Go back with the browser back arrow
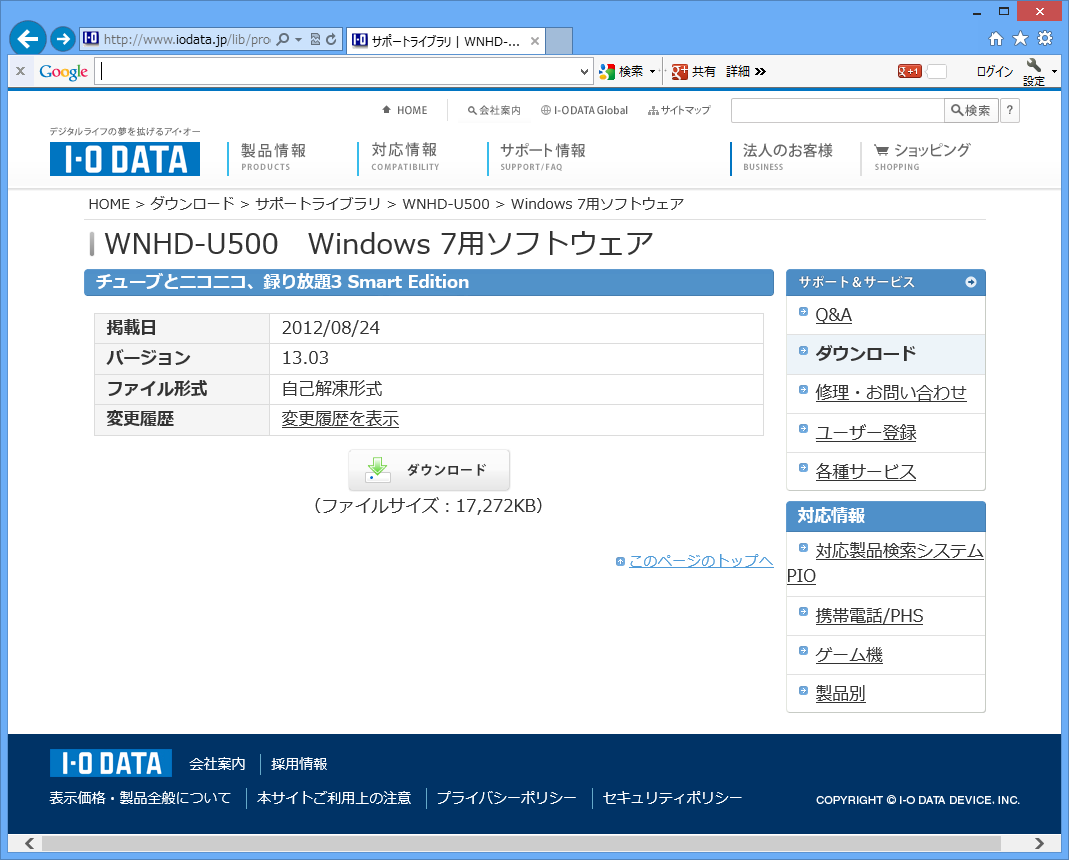This screenshot has height=860, width=1069. [27, 39]
